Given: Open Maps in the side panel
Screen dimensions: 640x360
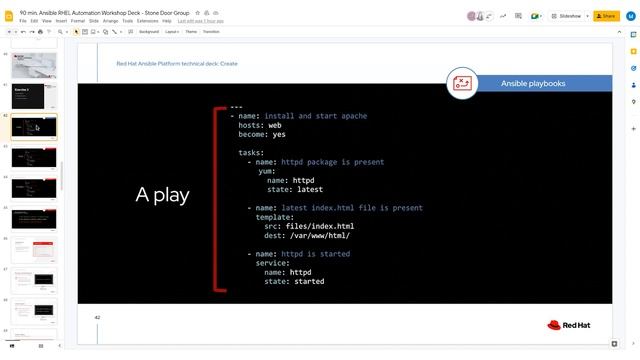Looking at the screenshot, I should click(x=633, y=102).
